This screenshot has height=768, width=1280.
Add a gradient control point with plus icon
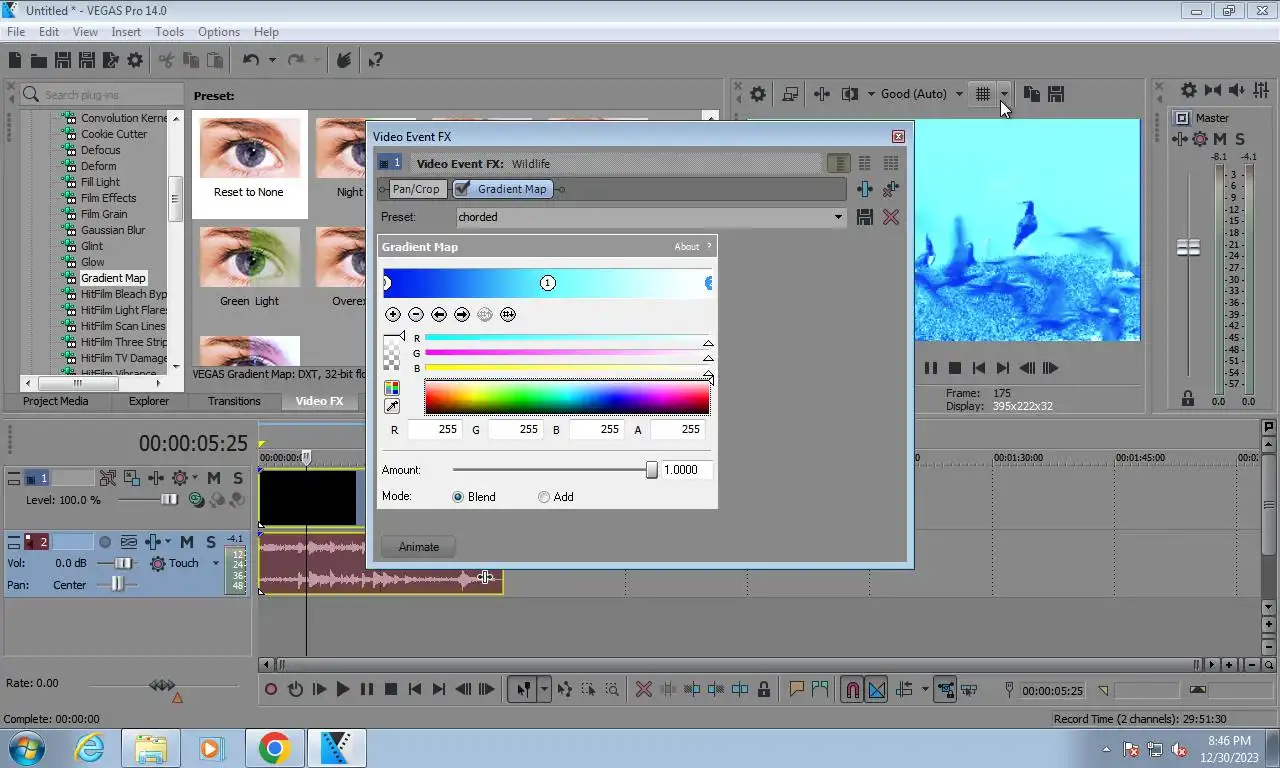393,314
